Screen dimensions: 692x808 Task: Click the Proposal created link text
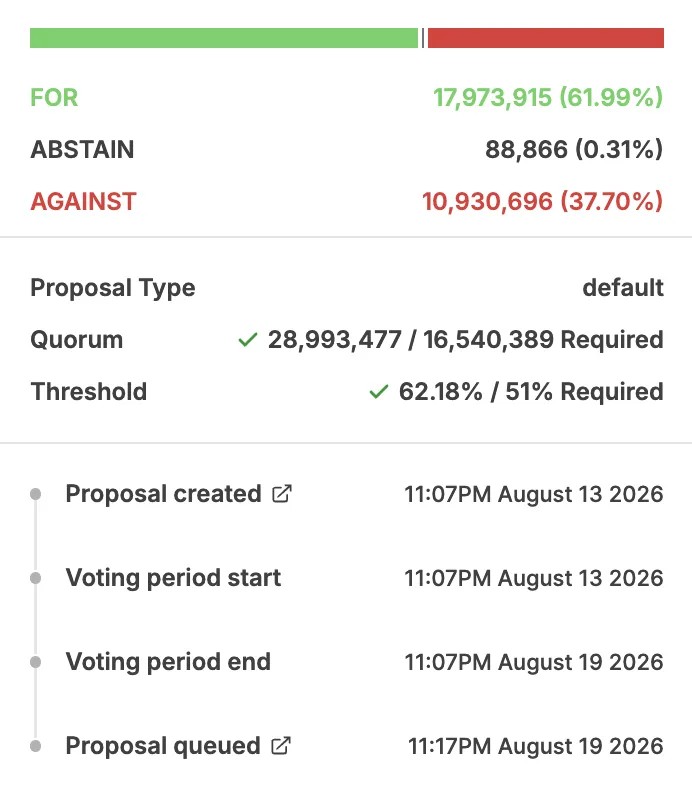163,494
